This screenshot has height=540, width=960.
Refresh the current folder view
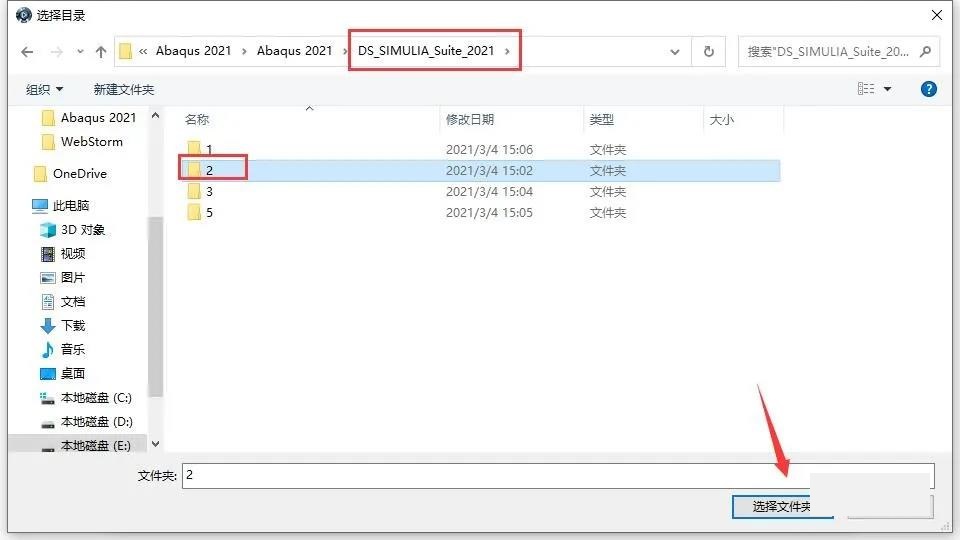pyautogui.click(x=709, y=51)
